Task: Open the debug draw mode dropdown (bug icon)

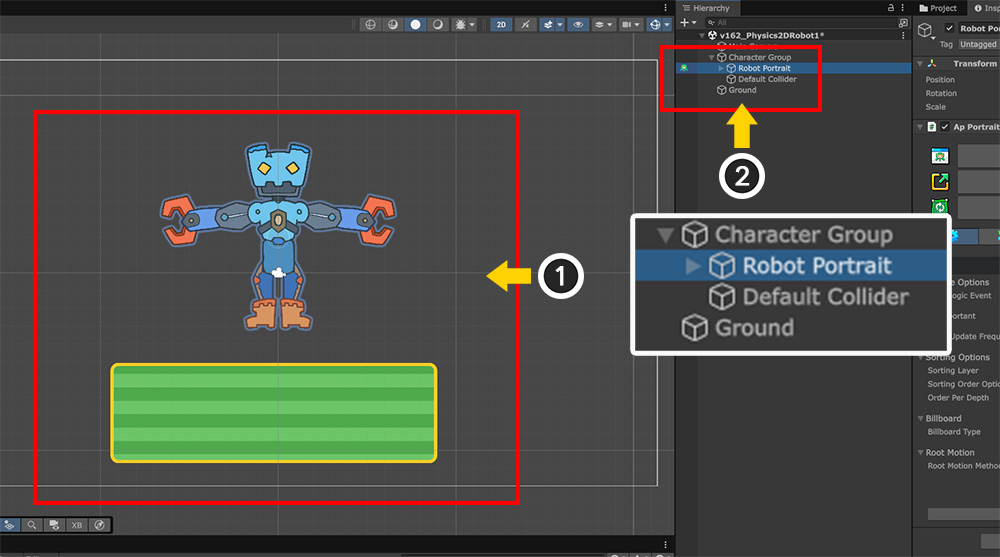Action: pyautogui.click(x=464, y=24)
